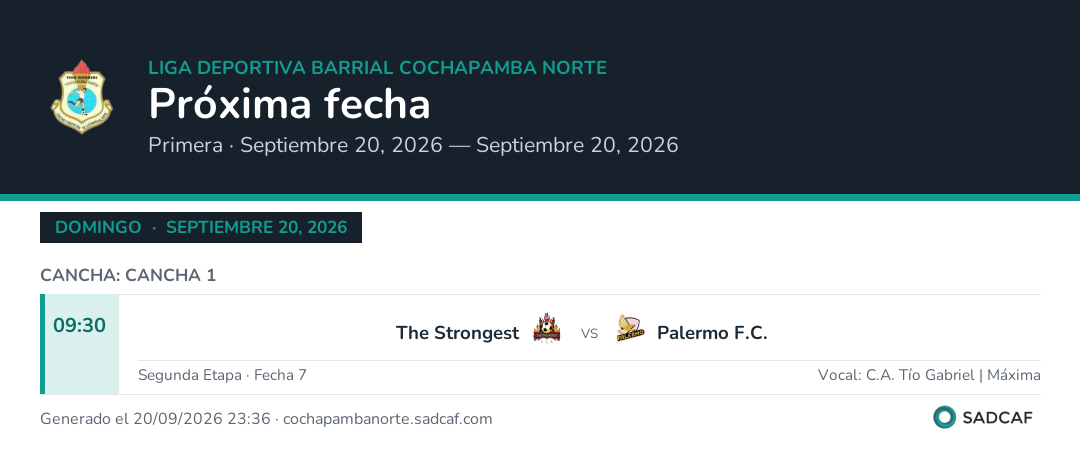Click the teal divider bar under header
The height and width of the screenshot is (470, 1080).
tap(540, 197)
